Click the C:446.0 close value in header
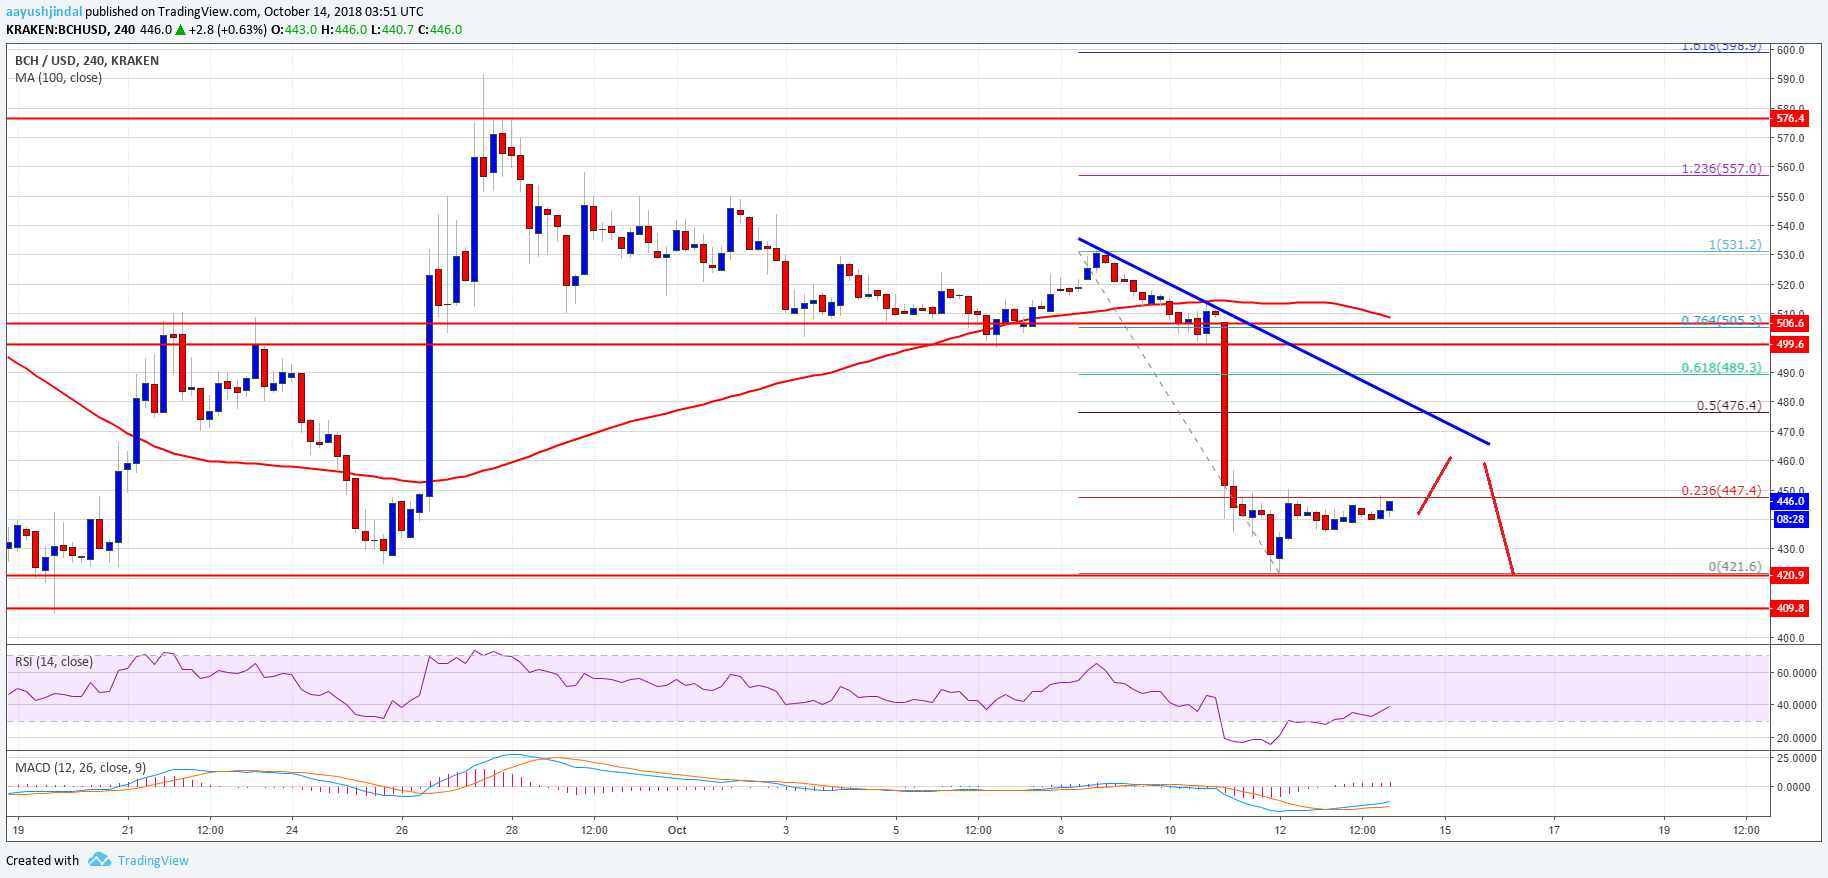 click(440, 30)
